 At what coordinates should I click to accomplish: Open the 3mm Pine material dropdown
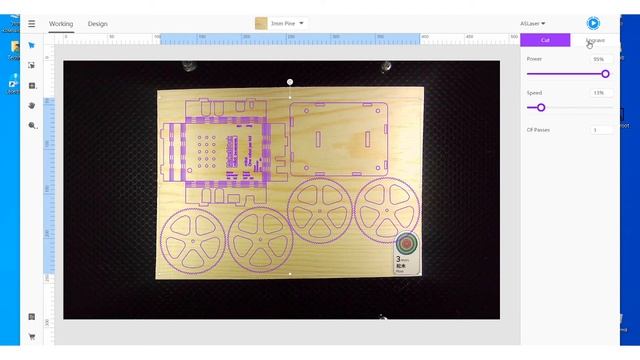(x=287, y=23)
